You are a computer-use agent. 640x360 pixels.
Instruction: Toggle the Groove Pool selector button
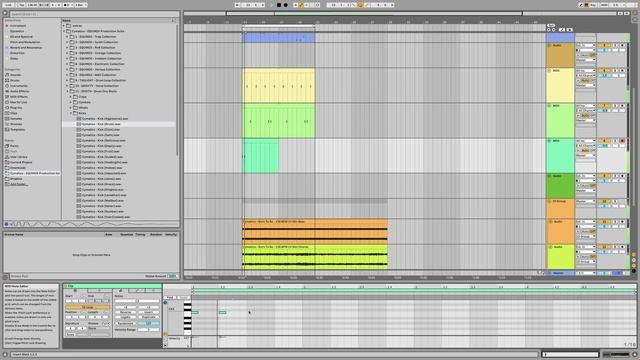(5, 277)
